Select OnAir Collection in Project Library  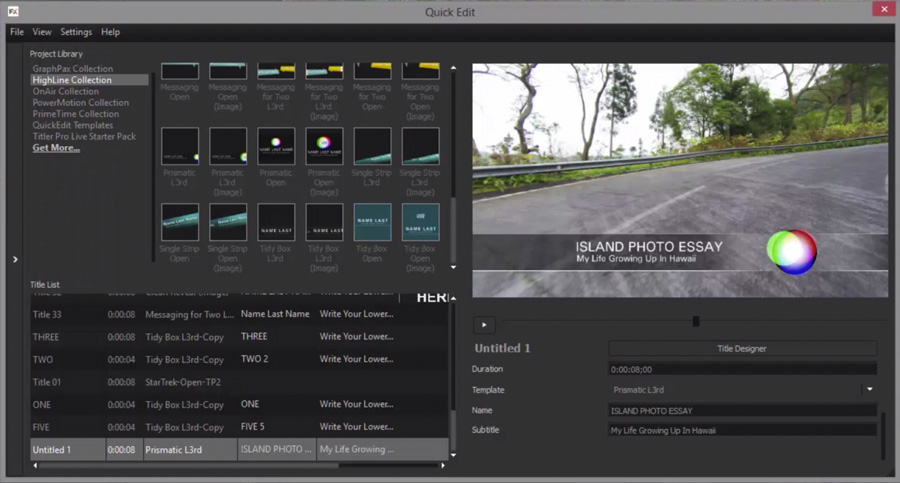point(65,91)
